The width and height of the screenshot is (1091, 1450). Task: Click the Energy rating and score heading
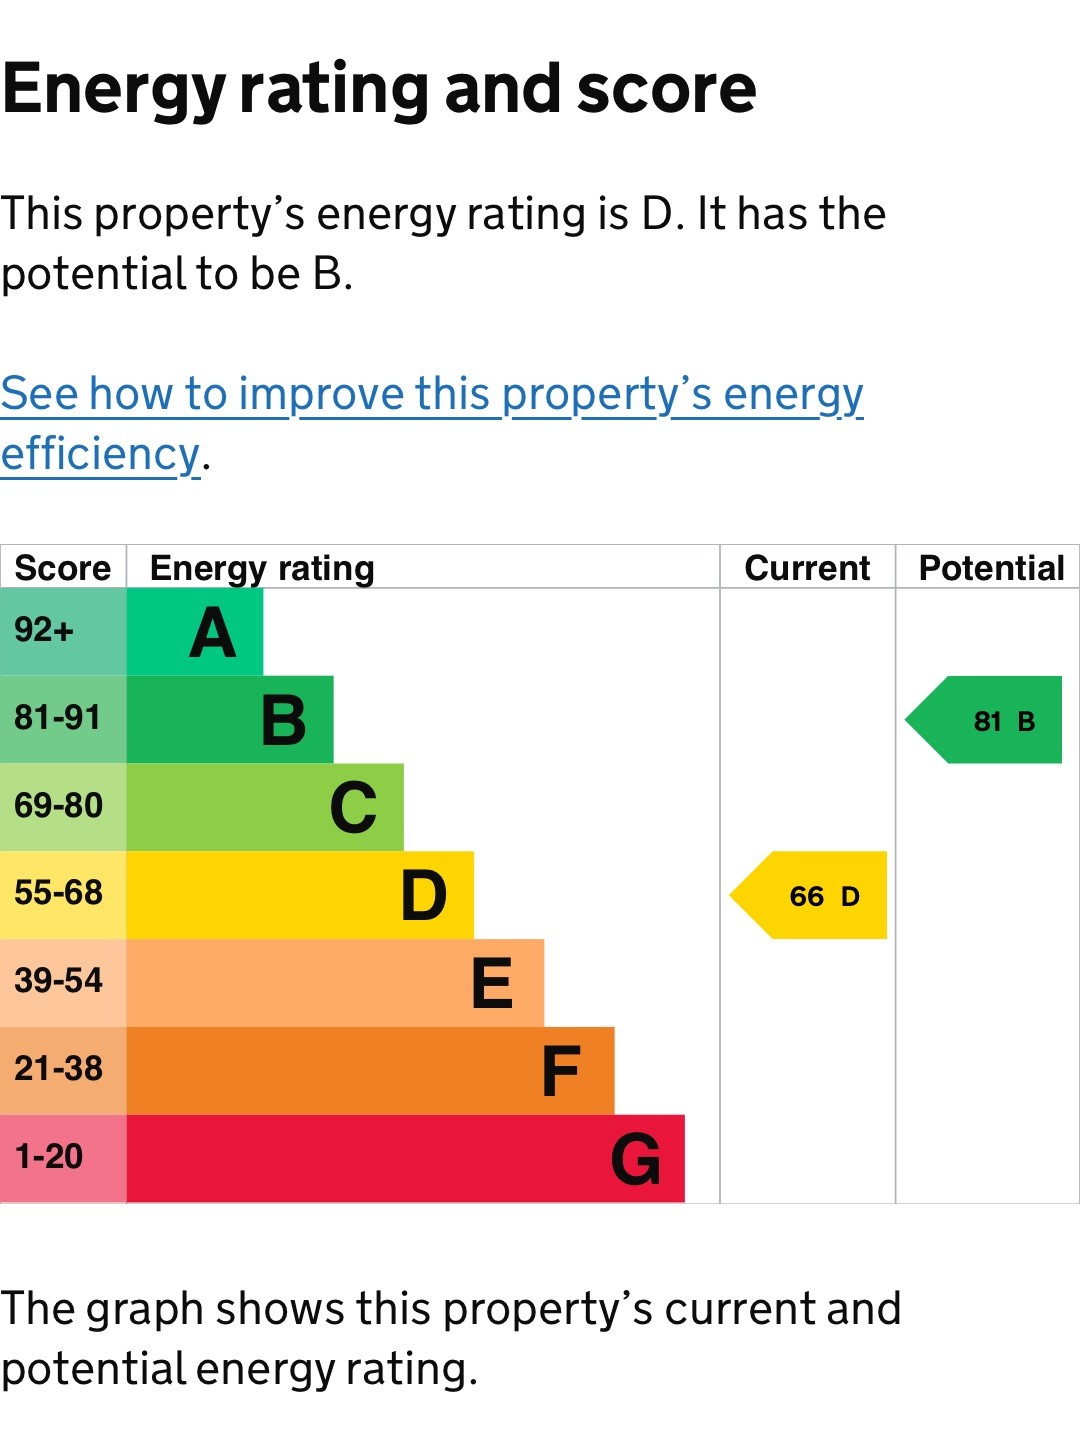[x=379, y=90]
